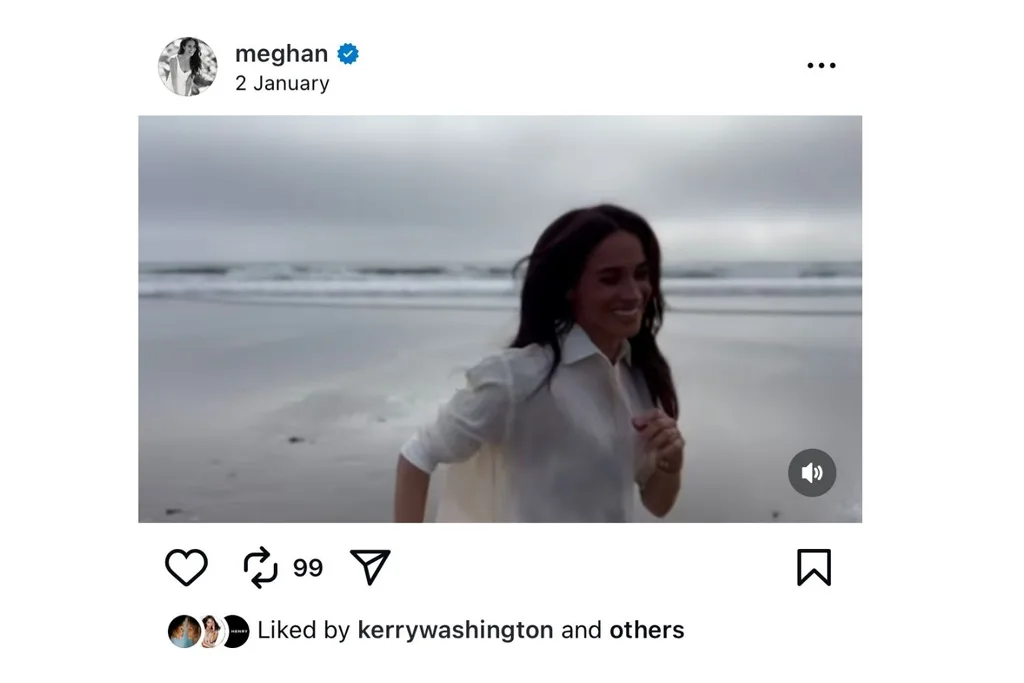Click meghan's verified blue checkmark badge
This screenshot has width=1024, height=683.
point(347,54)
